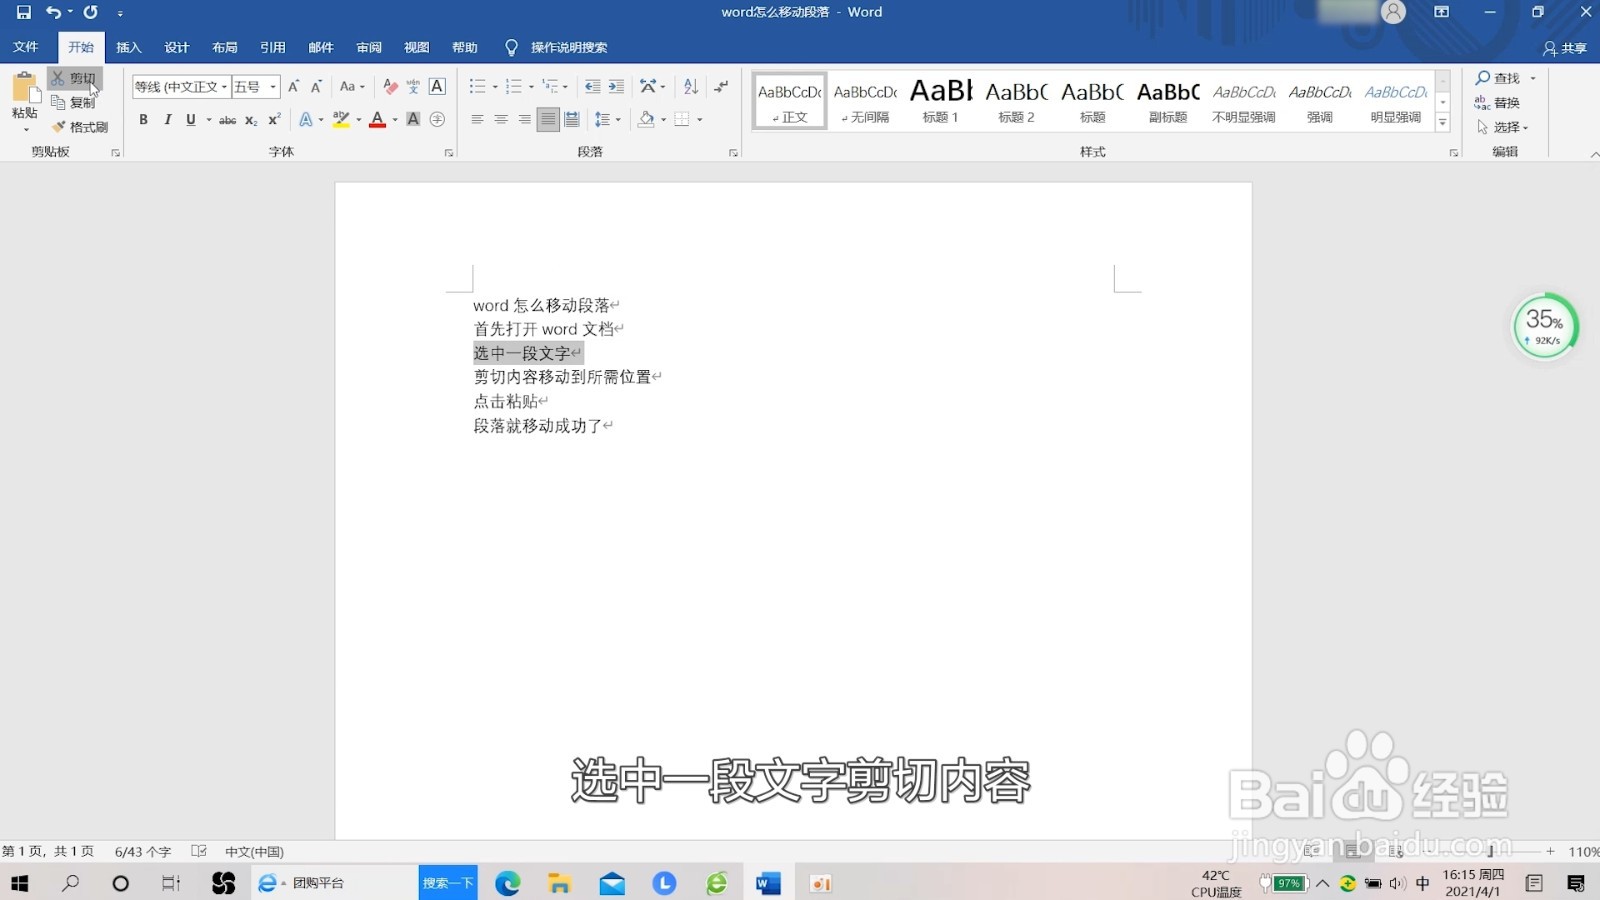Select the Format Painter (格式刷)
This screenshot has width=1600, height=900.
pyautogui.click(x=80, y=127)
